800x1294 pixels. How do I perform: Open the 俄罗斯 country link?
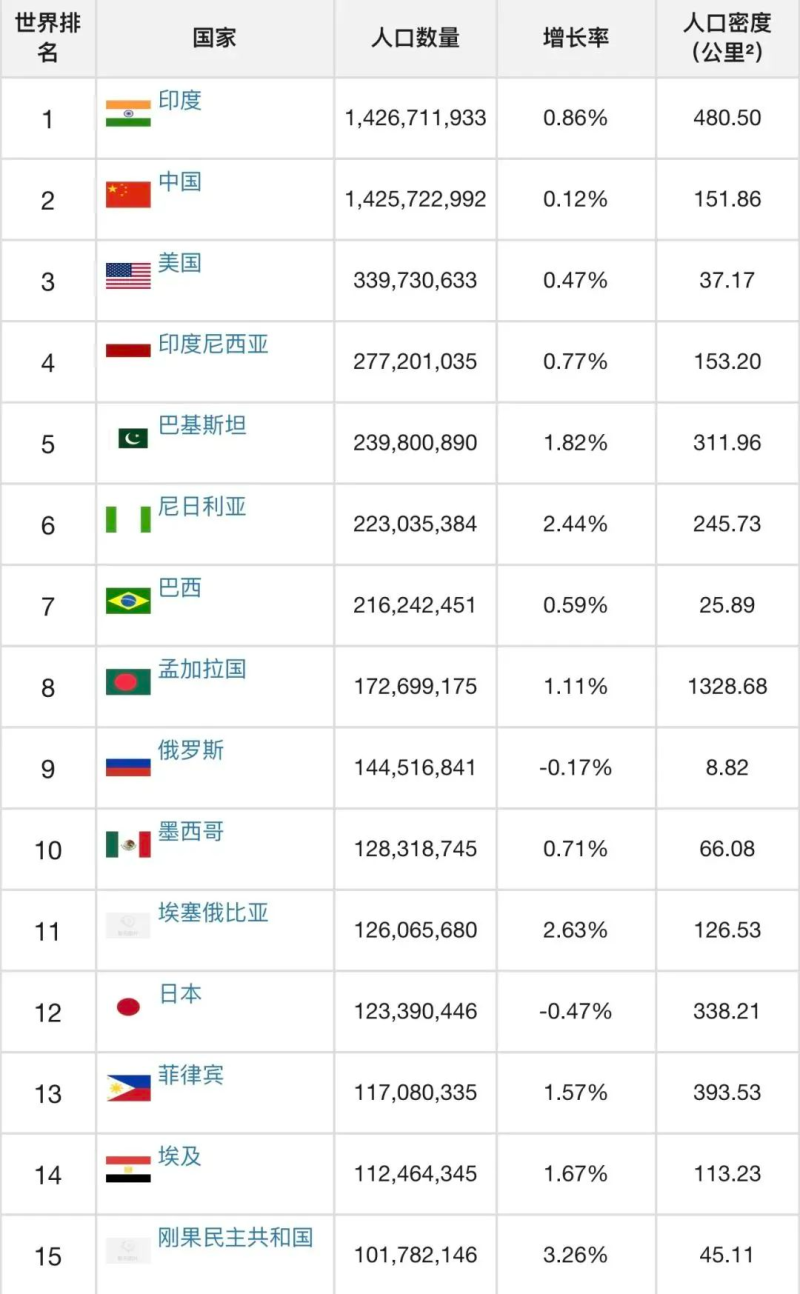(191, 750)
